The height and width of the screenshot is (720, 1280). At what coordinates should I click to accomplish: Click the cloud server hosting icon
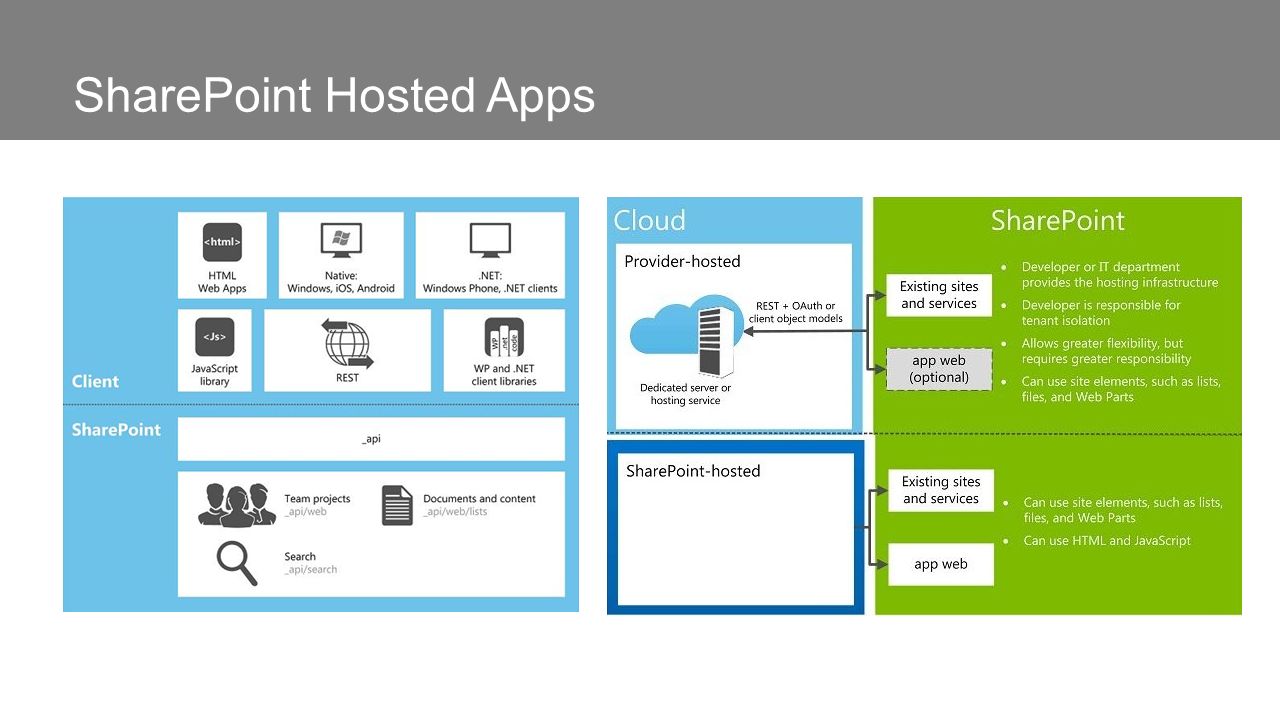[x=688, y=334]
